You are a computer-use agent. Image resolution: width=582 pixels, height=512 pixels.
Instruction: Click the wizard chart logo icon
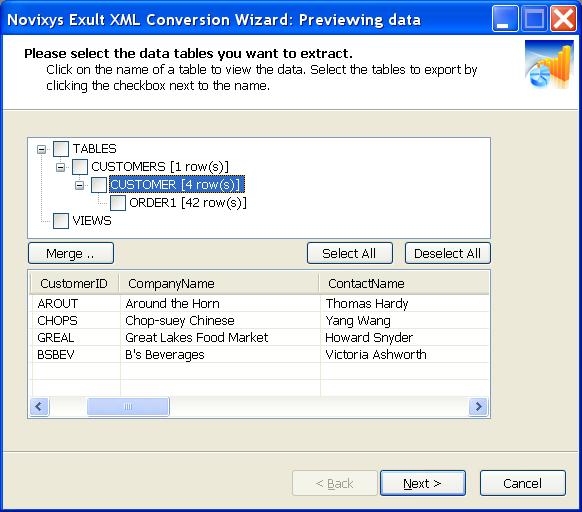(x=549, y=64)
